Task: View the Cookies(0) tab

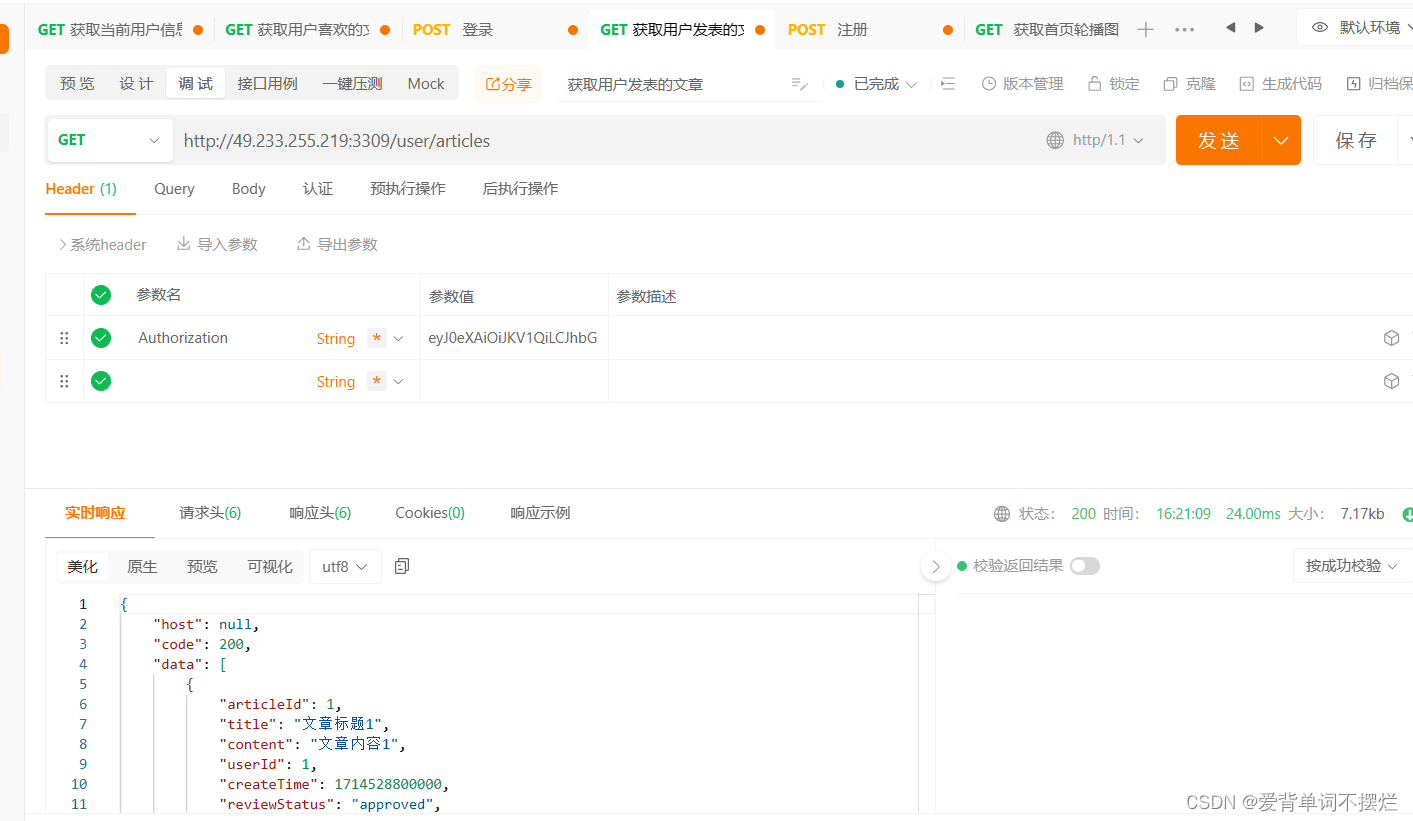Action: point(430,513)
